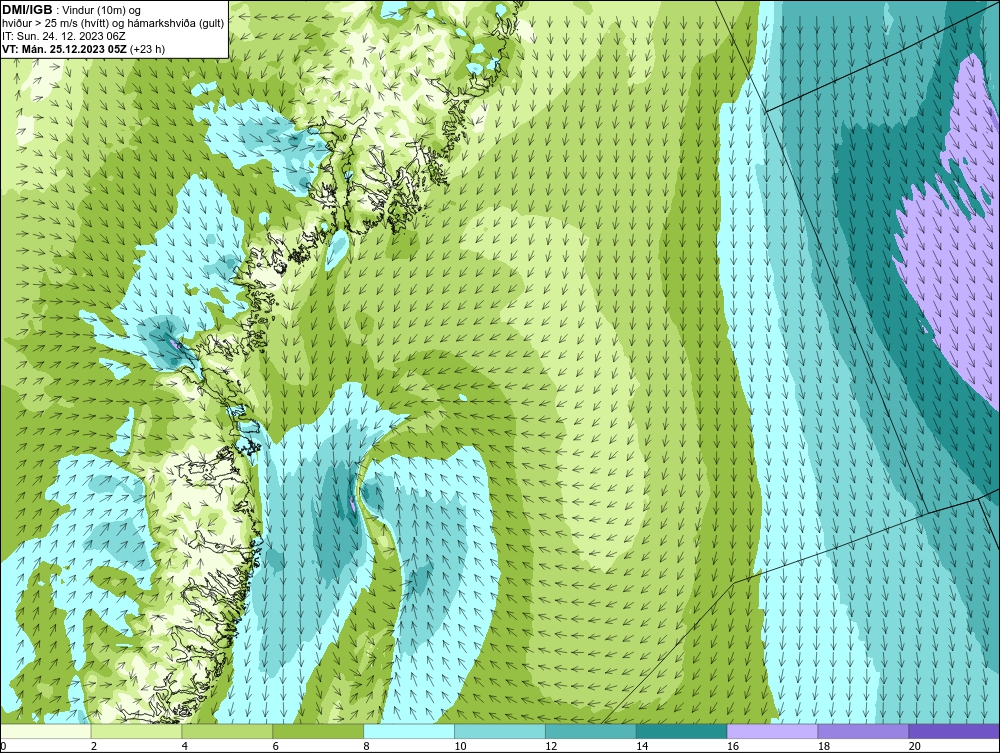This screenshot has width=1000, height=753.
Task: Click the legend scale label '4'
Action: click(184, 746)
